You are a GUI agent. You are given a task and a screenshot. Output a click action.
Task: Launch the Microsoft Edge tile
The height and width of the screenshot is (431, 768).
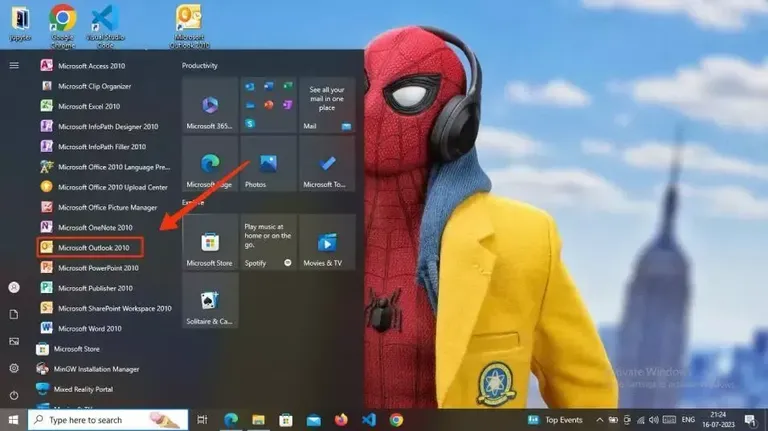point(210,164)
